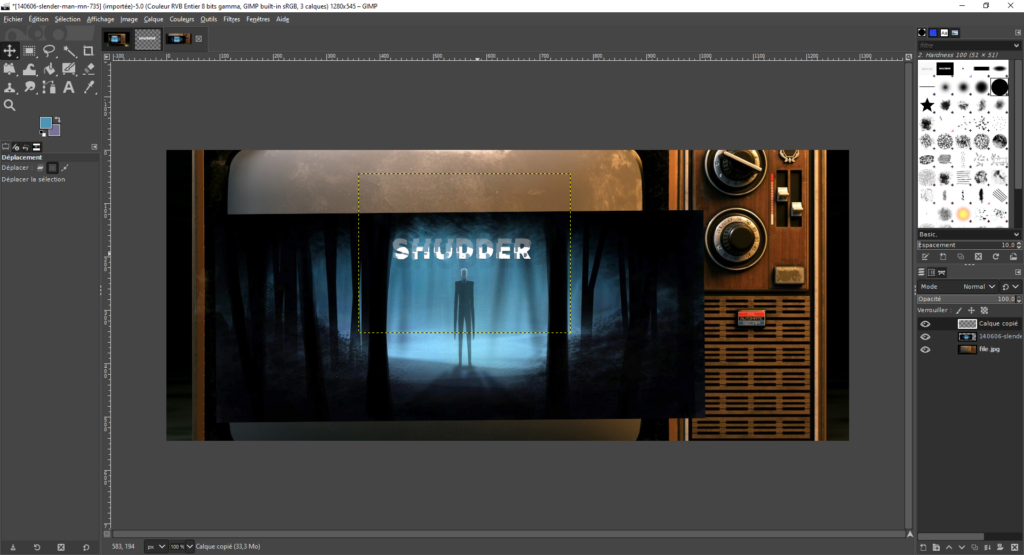Open the Undo History tab
1024x555 pixels.
(x=26, y=147)
